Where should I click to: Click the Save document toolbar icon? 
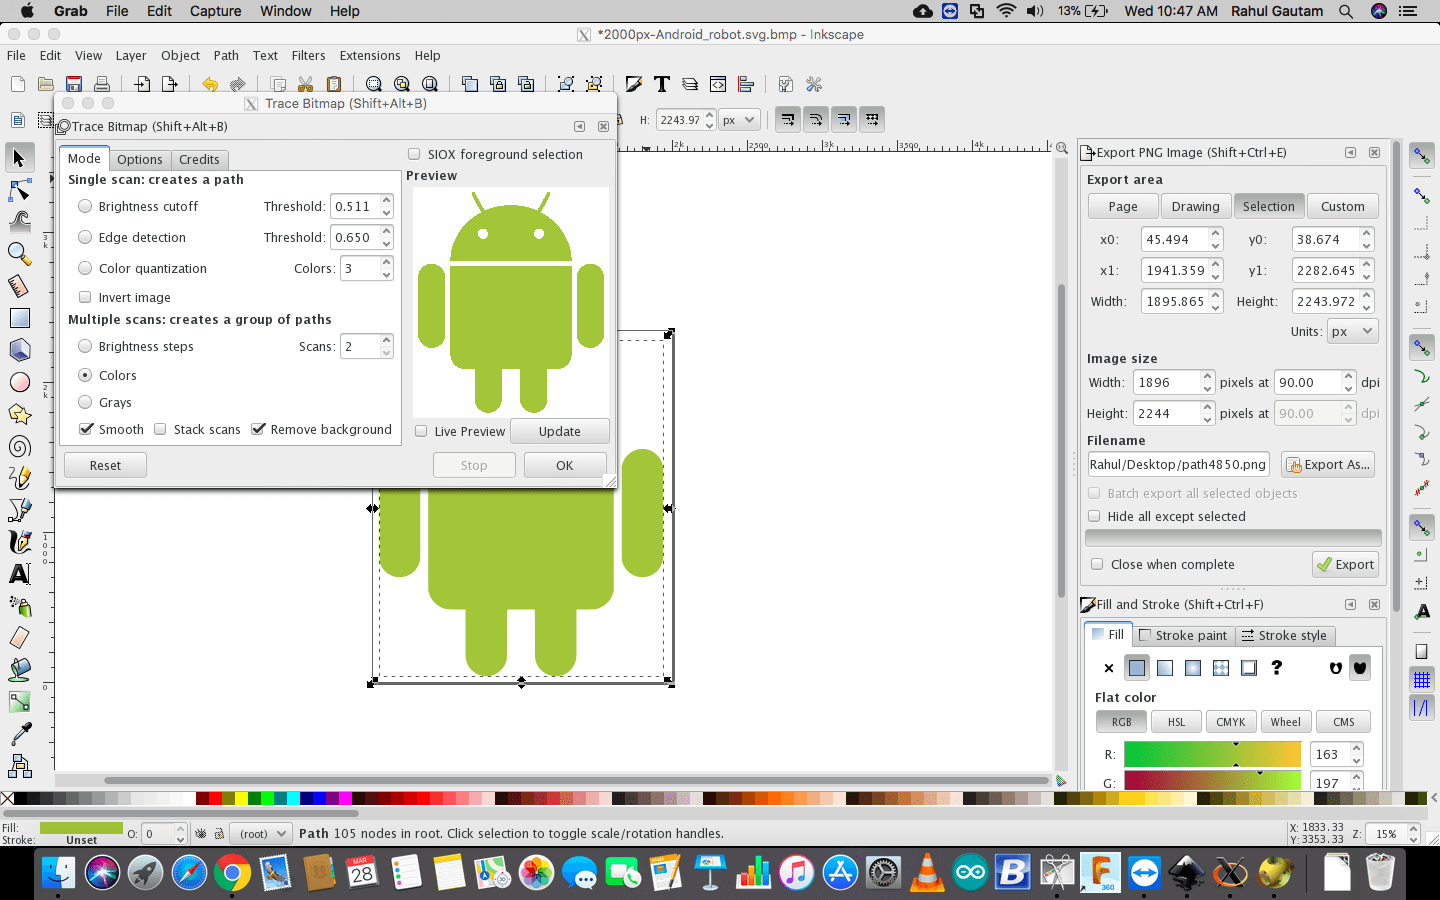[74, 84]
